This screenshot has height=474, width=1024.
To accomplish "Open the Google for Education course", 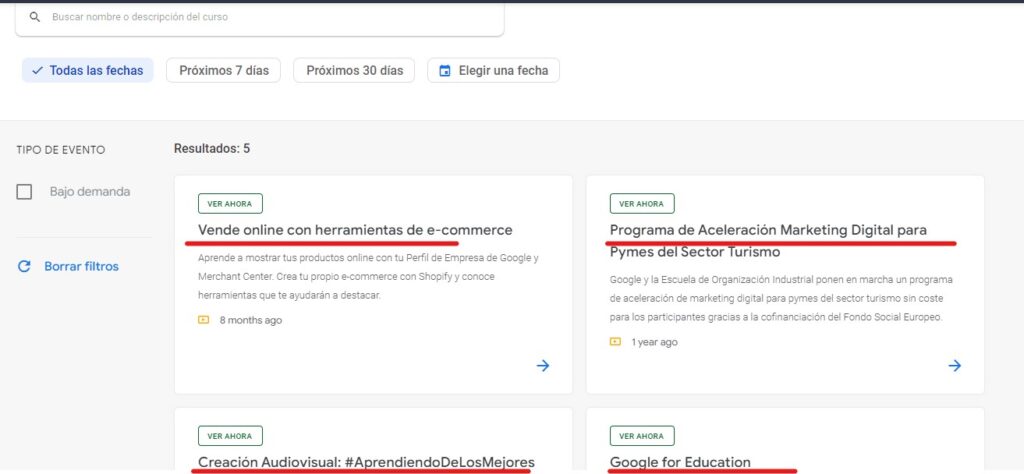I will pyautogui.click(x=680, y=461).
